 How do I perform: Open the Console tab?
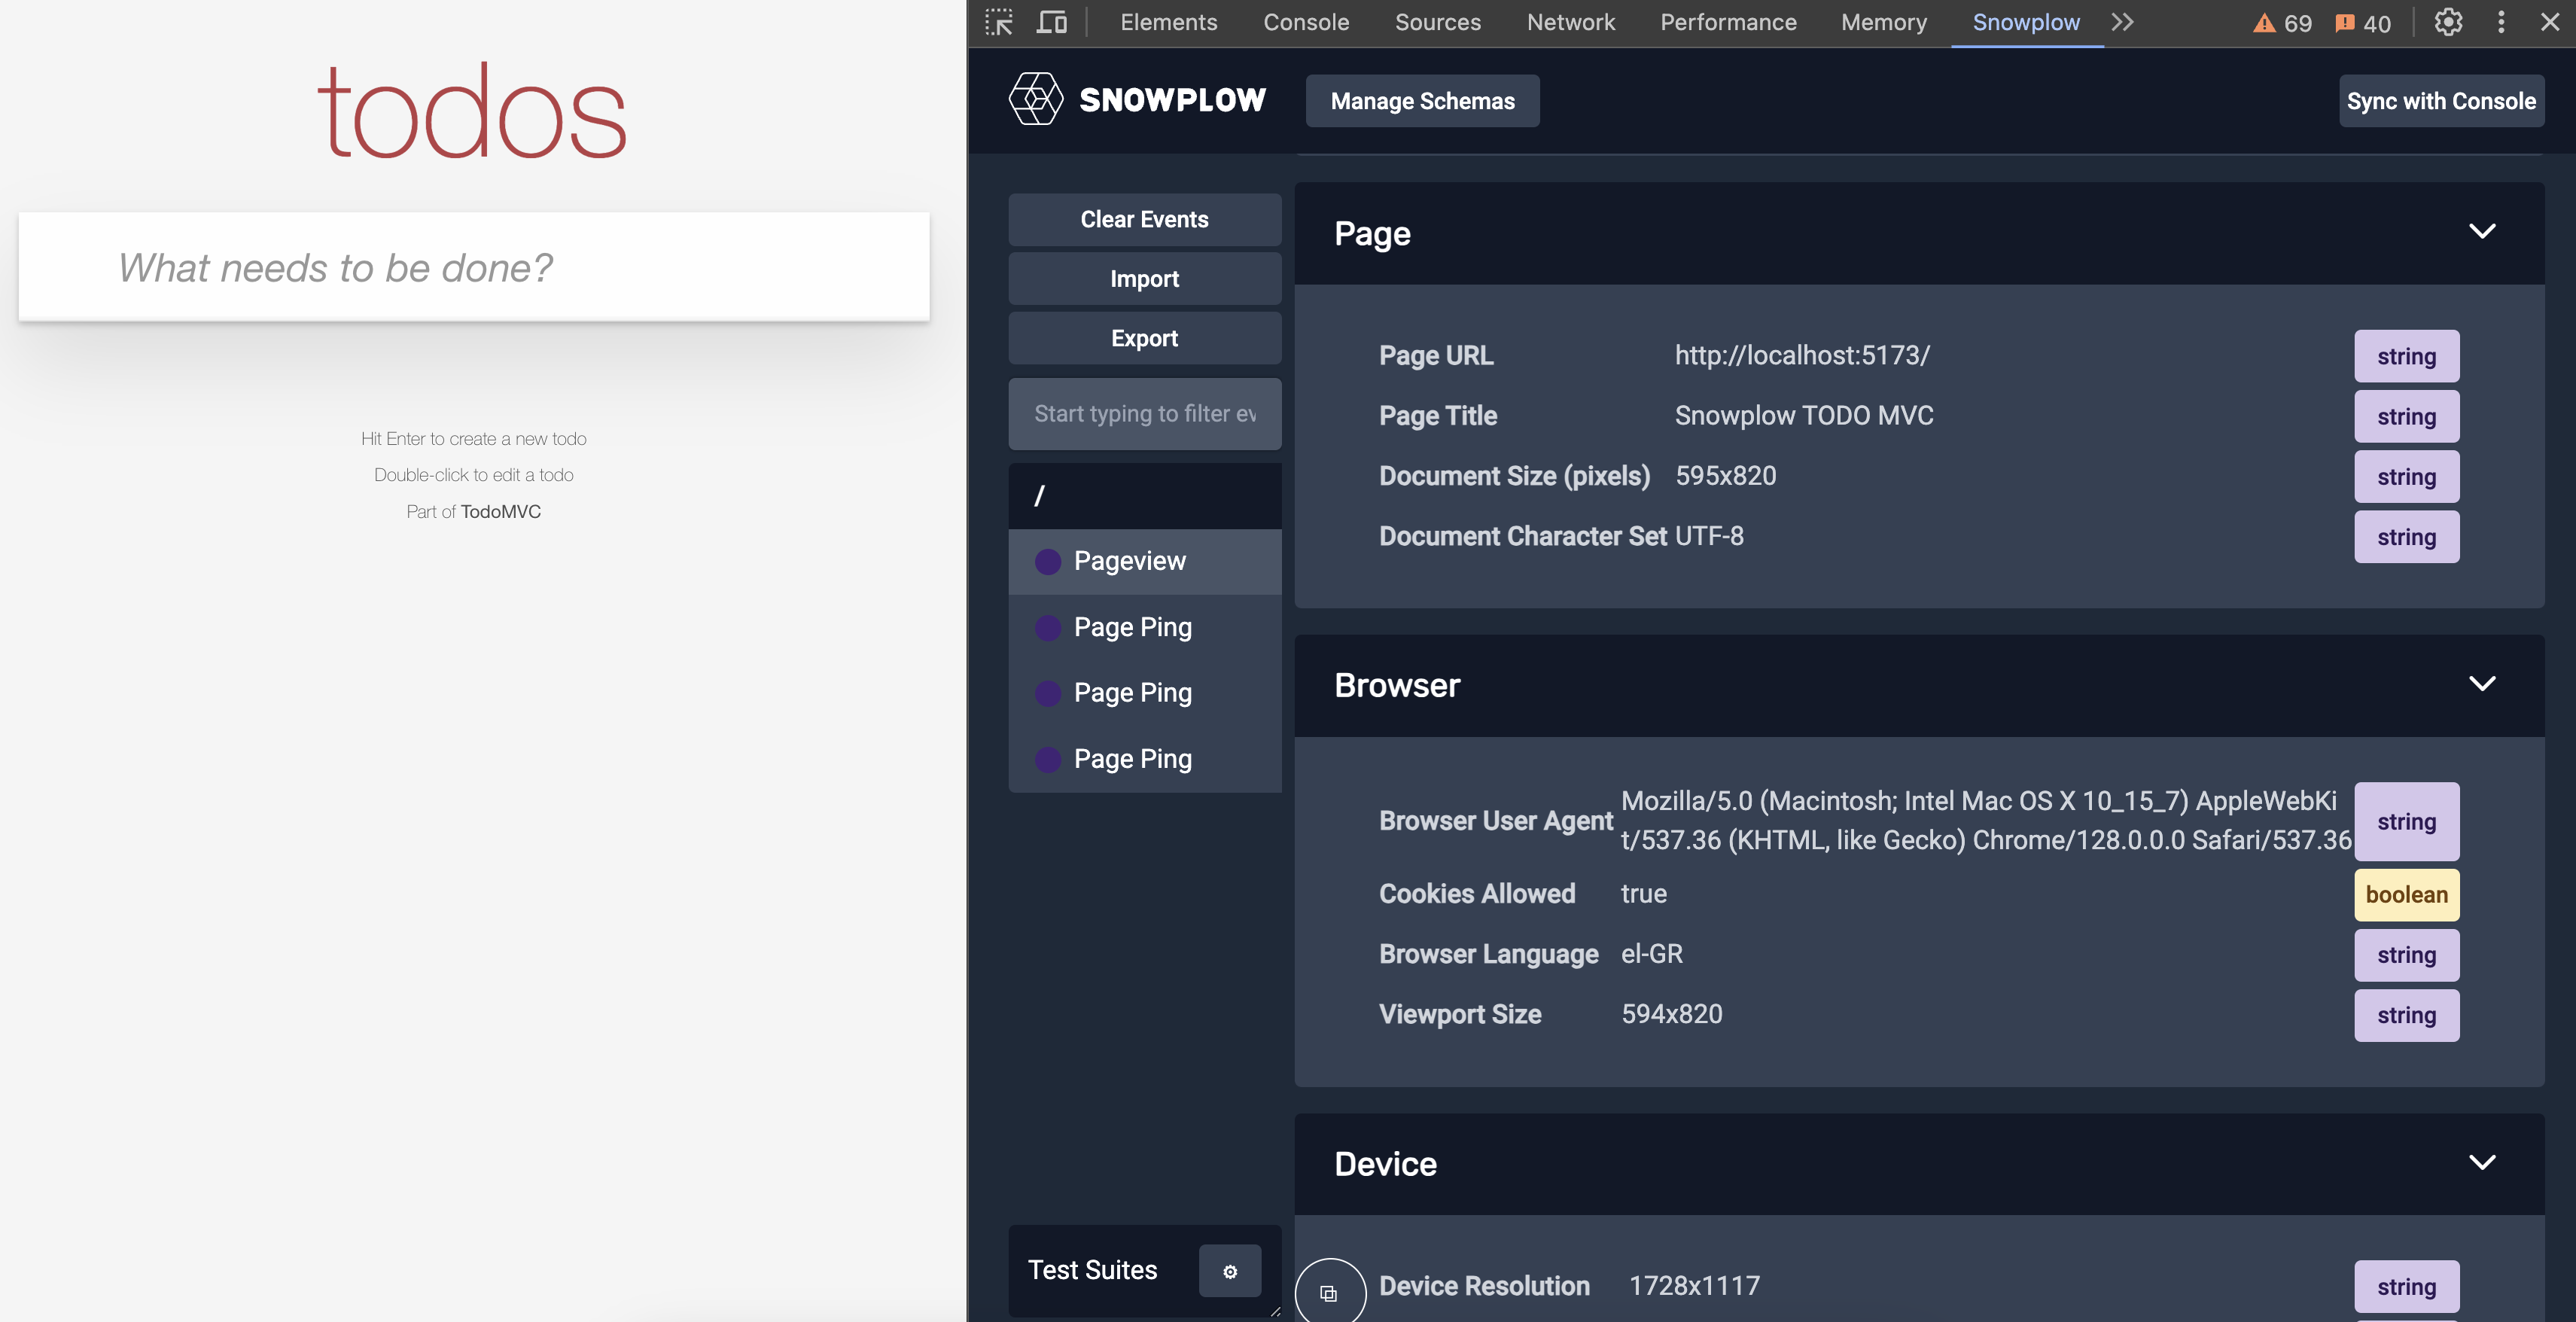point(1305,22)
